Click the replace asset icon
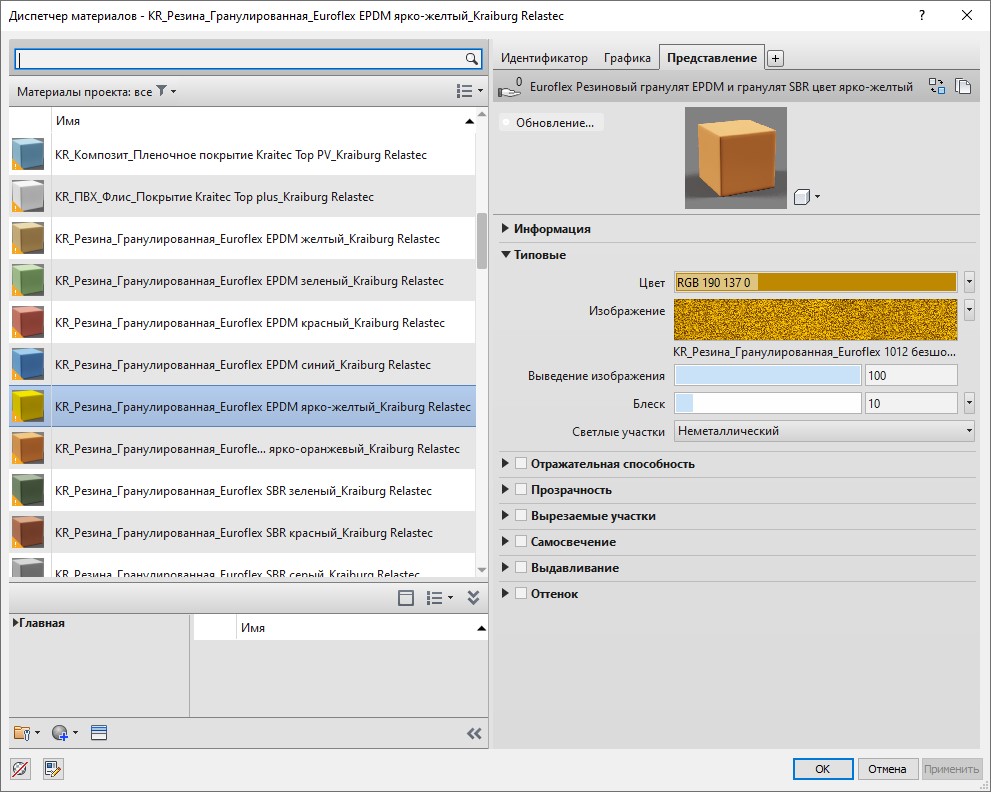 click(937, 87)
